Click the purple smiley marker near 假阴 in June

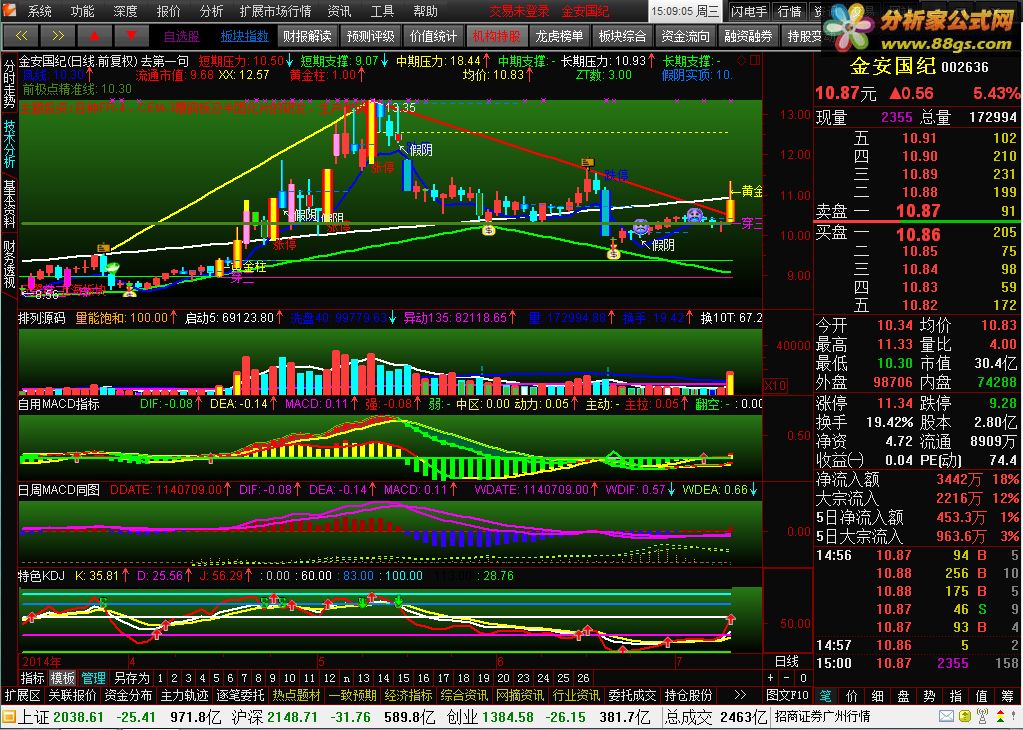point(641,228)
